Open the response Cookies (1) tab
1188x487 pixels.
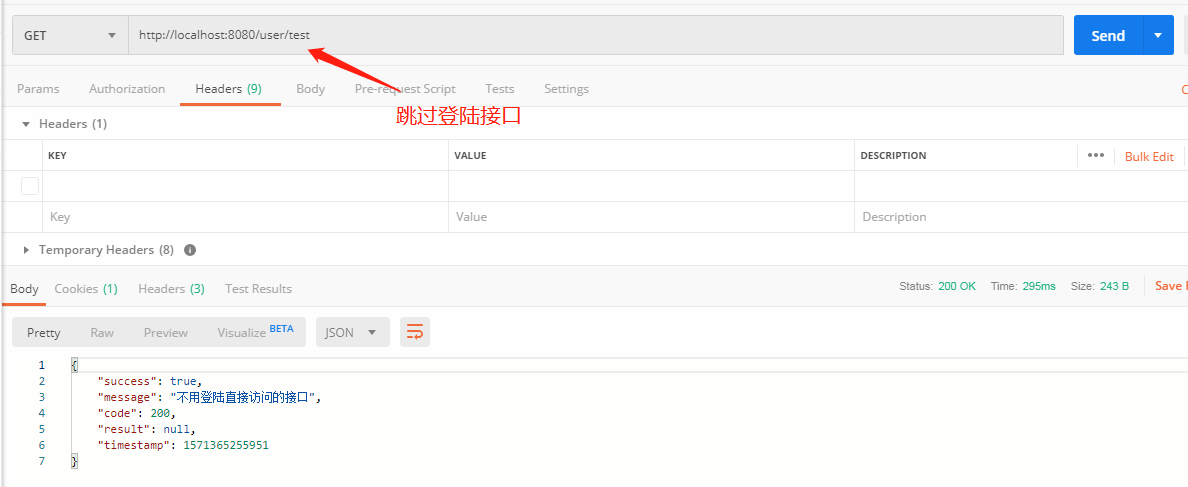pyautogui.click(x=86, y=289)
